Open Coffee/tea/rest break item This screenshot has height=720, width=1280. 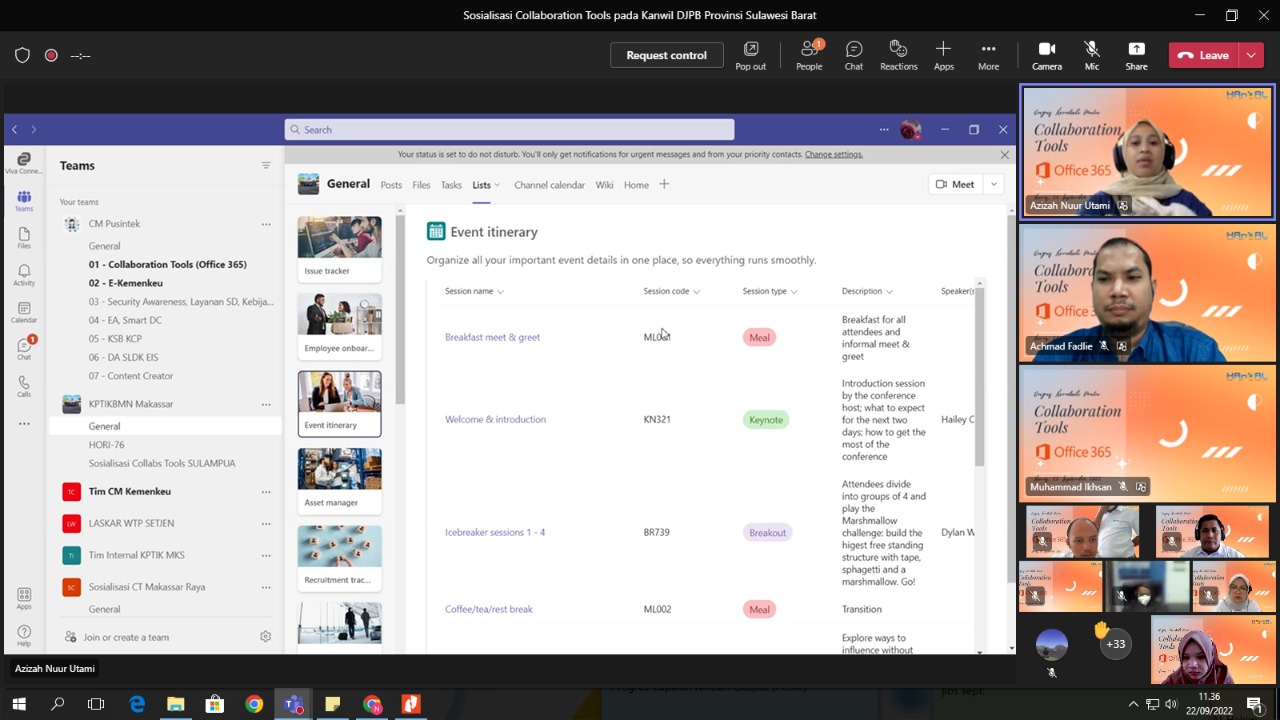(x=488, y=609)
